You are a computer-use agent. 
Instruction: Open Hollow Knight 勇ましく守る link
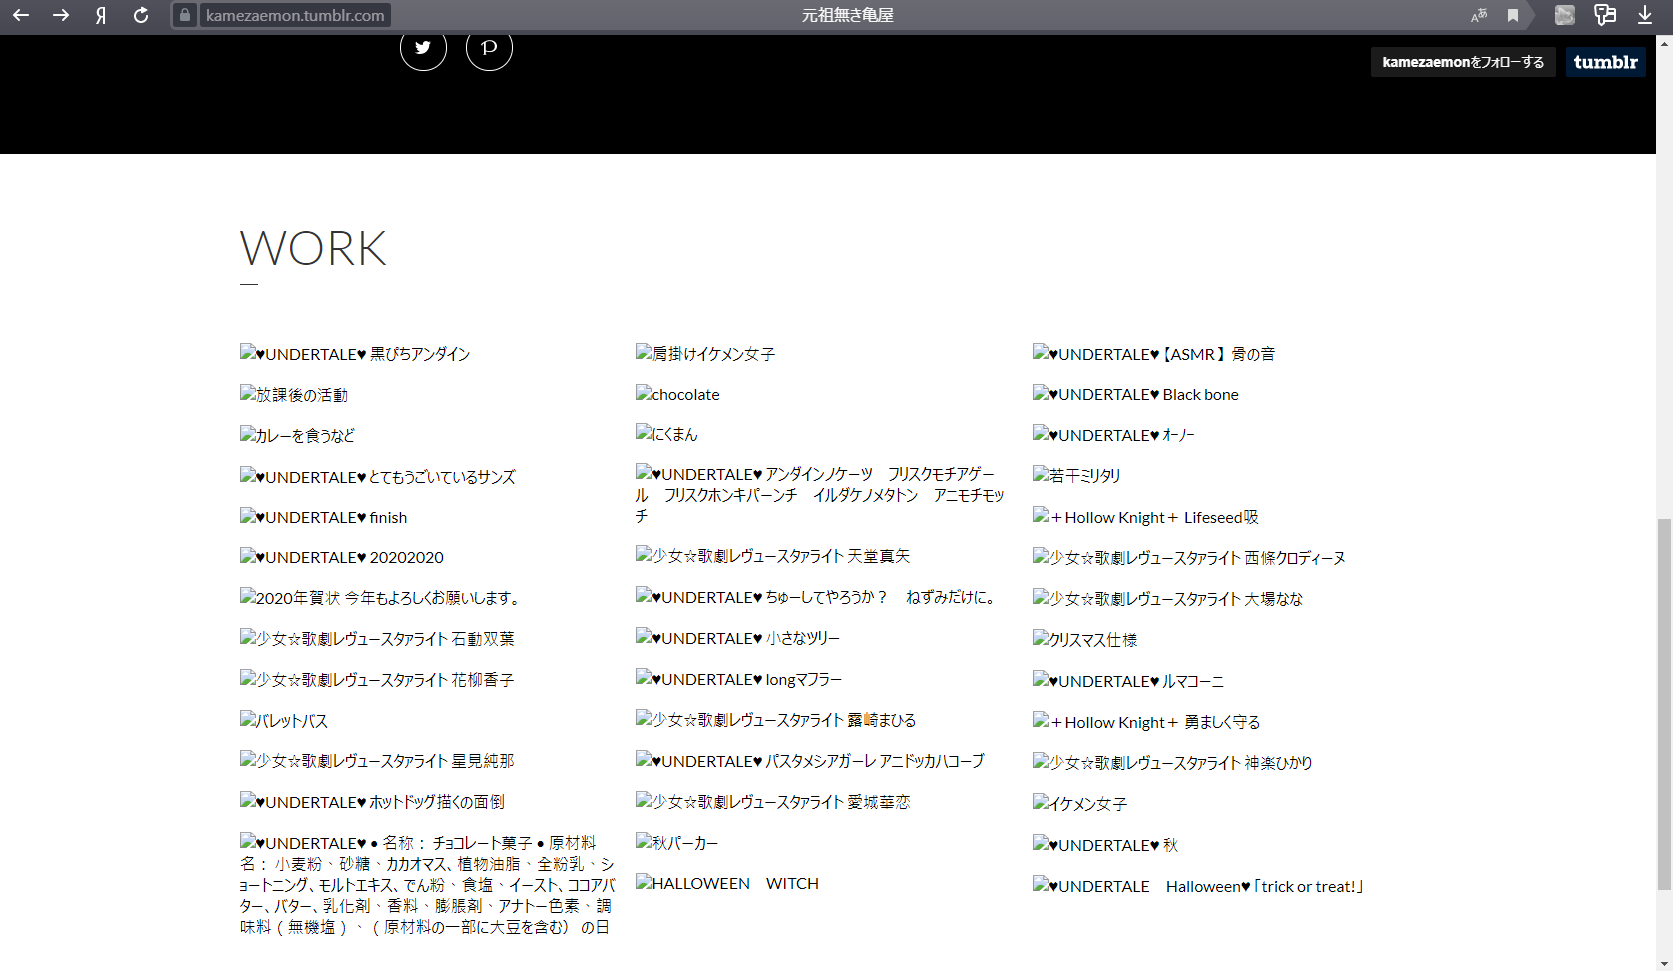pos(1147,722)
